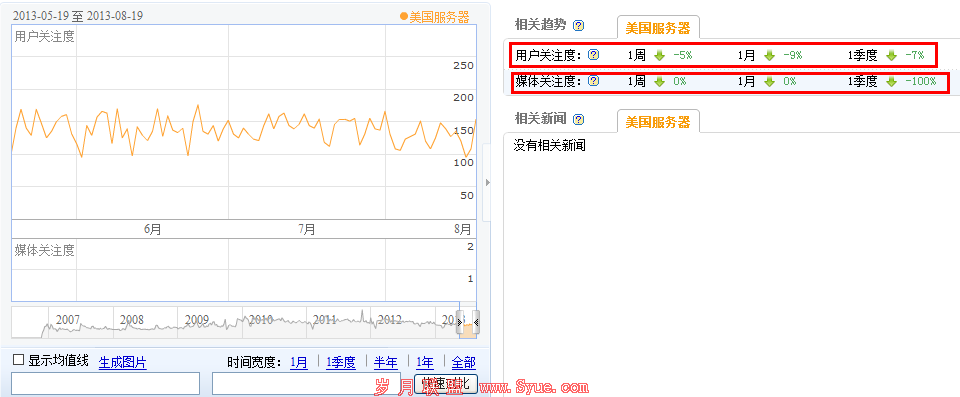This screenshot has height=397, width=960.
Task: Click help icon next to 相关新闻
Action: 579,119
